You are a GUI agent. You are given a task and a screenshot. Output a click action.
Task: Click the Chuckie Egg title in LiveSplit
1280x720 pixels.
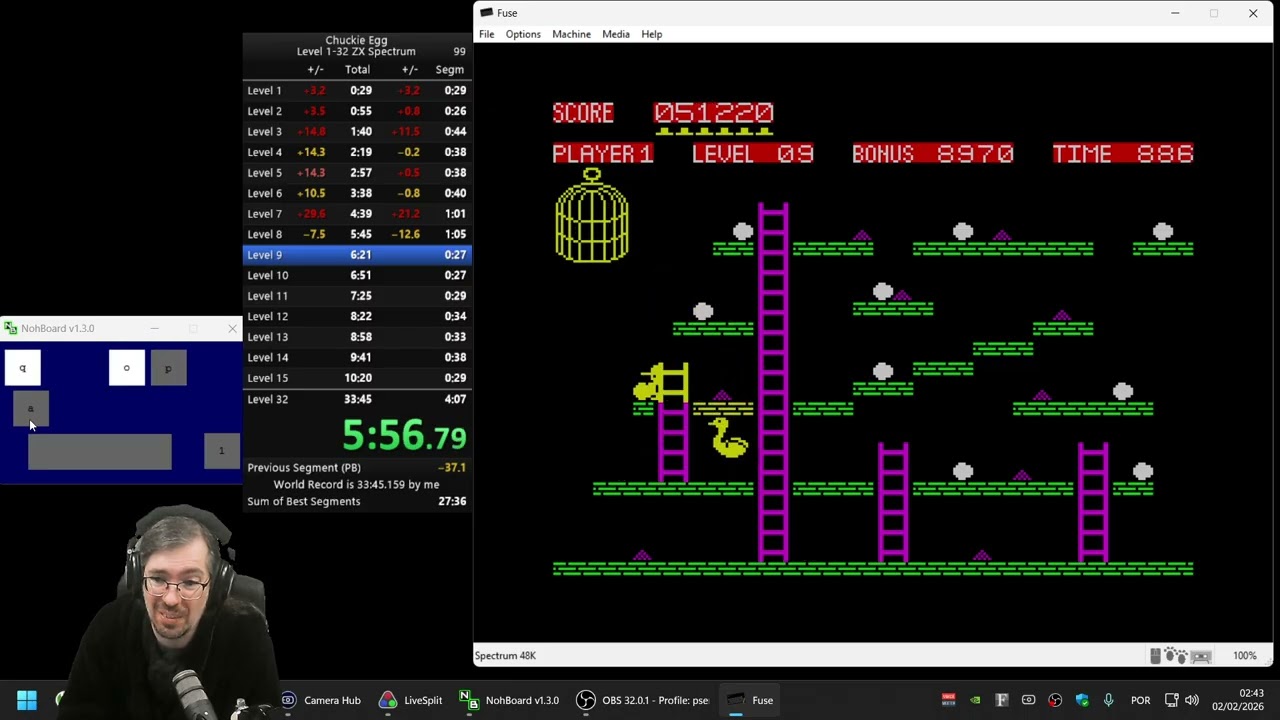pos(356,40)
